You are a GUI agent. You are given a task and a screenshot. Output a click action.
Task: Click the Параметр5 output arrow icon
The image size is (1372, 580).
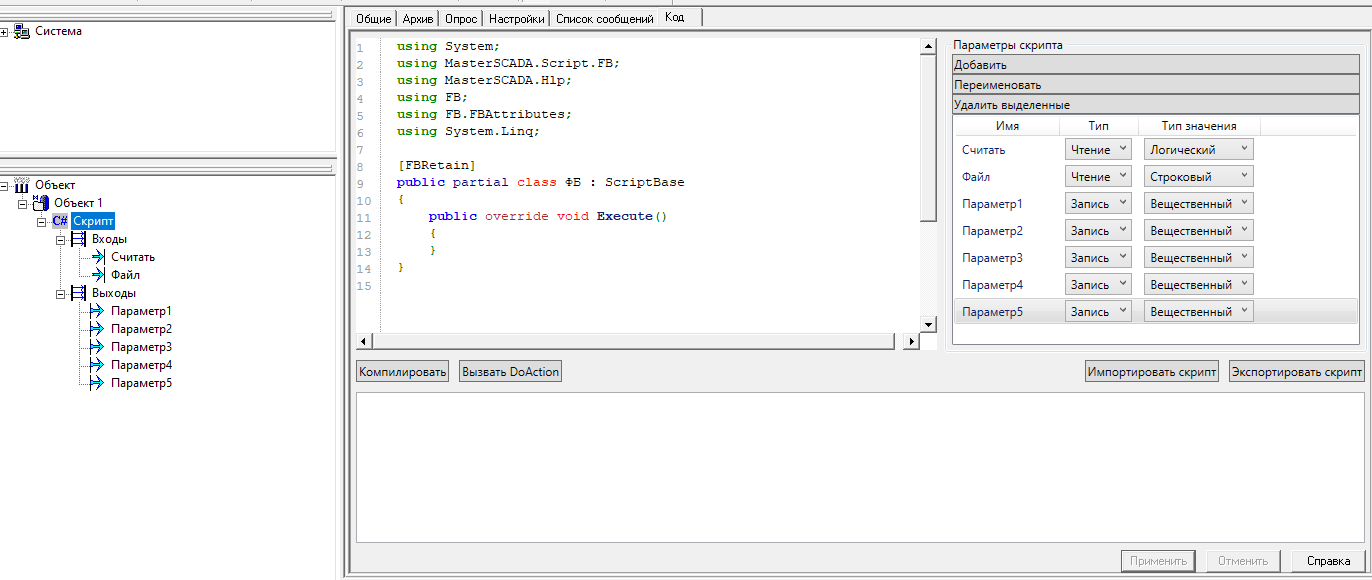tap(98, 383)
